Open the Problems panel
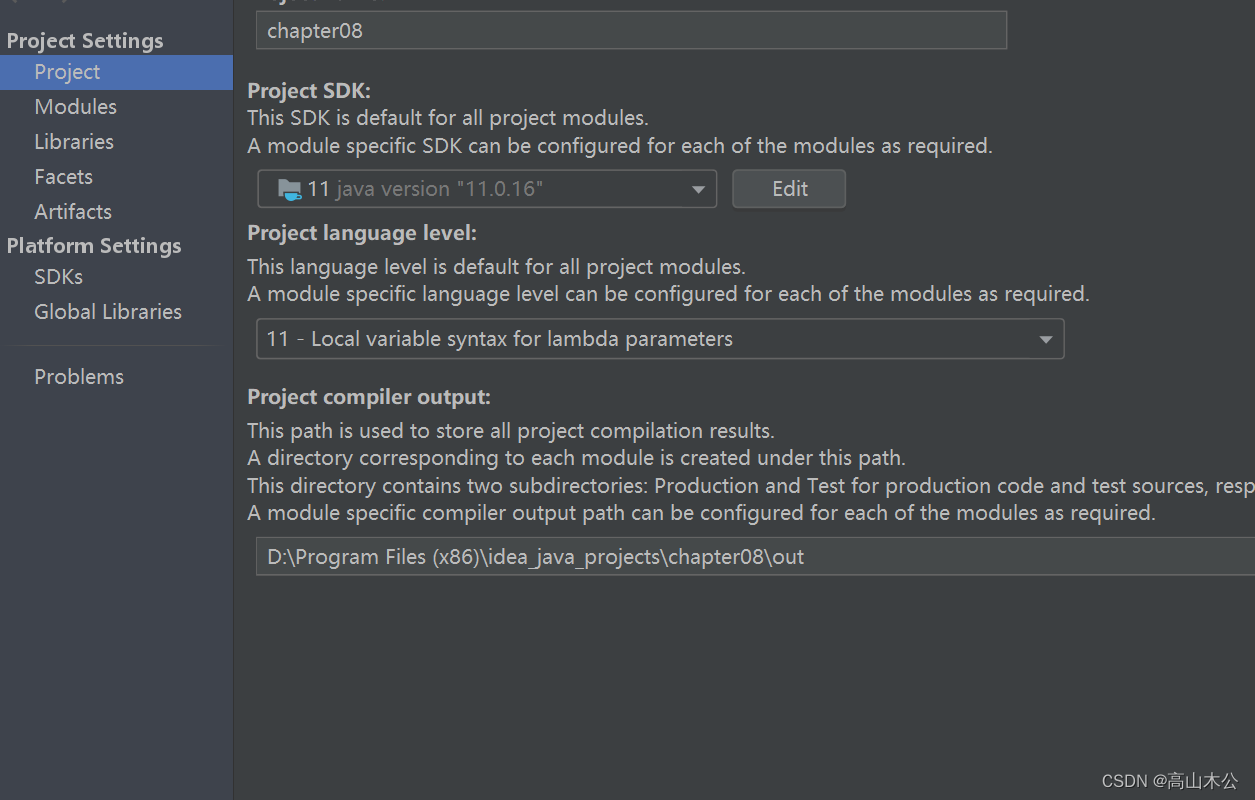This screenshot has width=1255, height=800. click(78, 376)
